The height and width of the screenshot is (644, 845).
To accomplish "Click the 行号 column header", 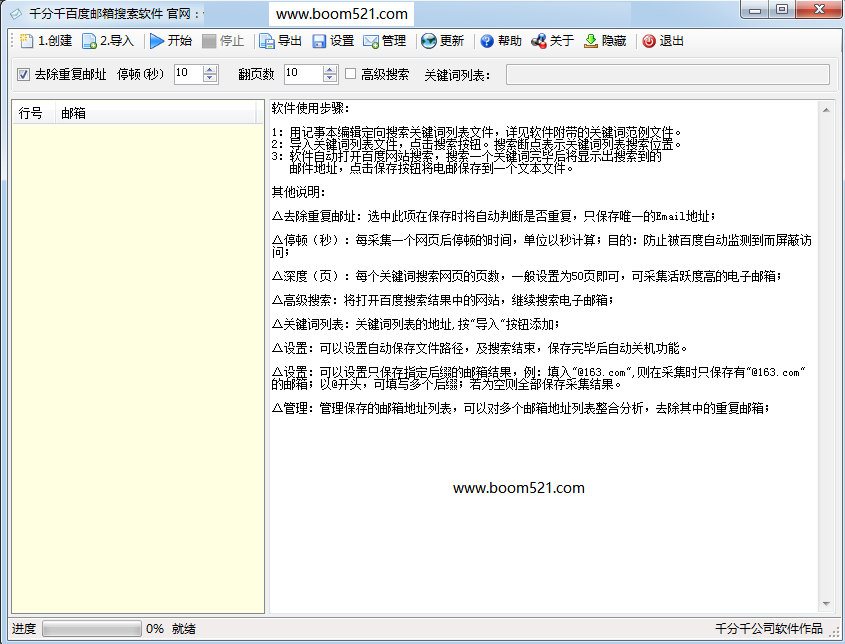I will (34, 113).
